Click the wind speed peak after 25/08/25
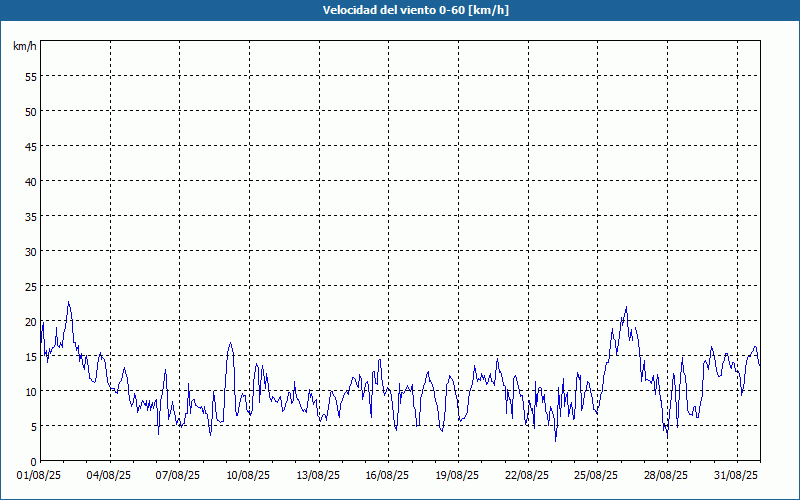 point(626,308)
